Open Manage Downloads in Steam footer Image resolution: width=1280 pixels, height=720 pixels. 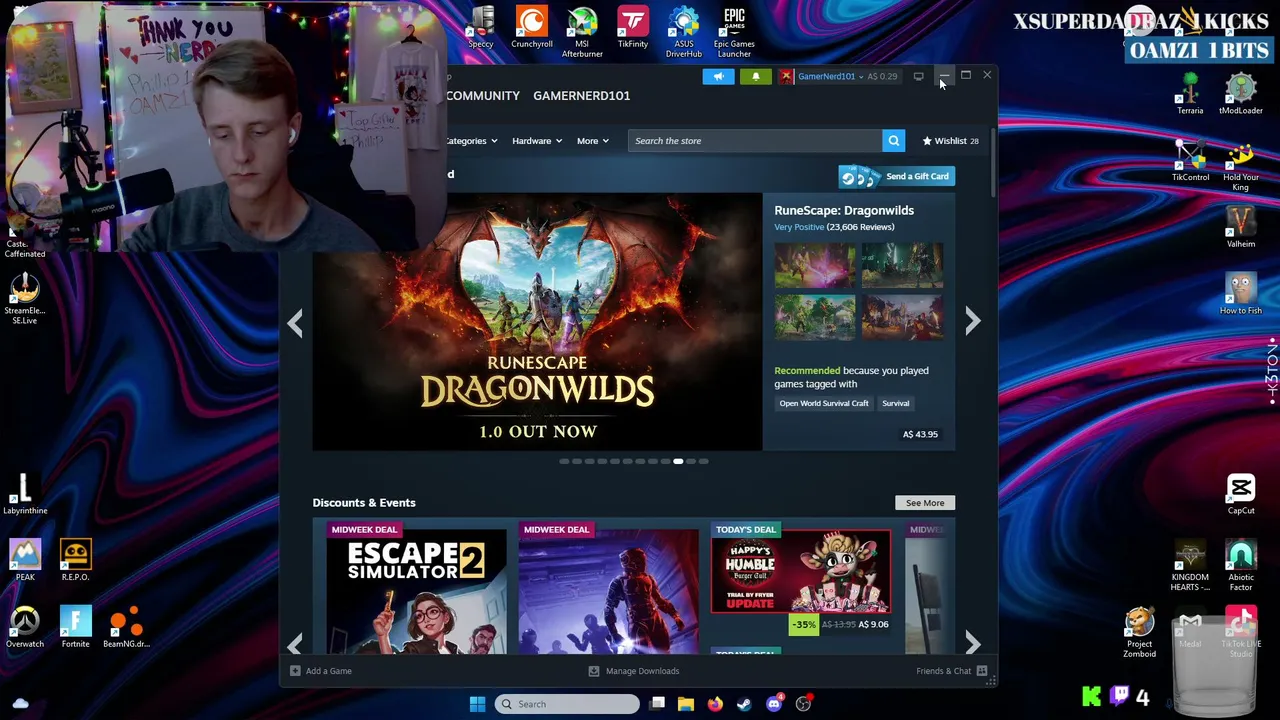[634, 671]
